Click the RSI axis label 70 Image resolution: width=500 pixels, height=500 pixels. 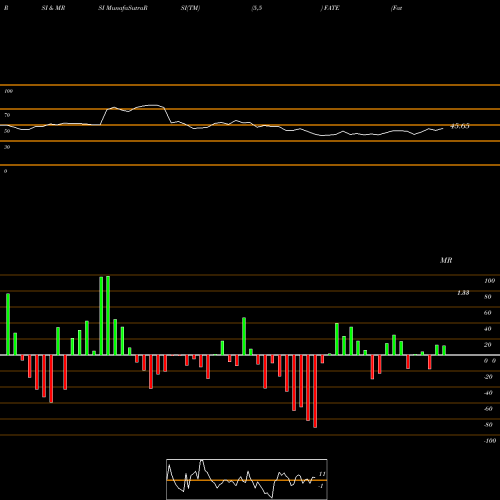pos(7,115)
